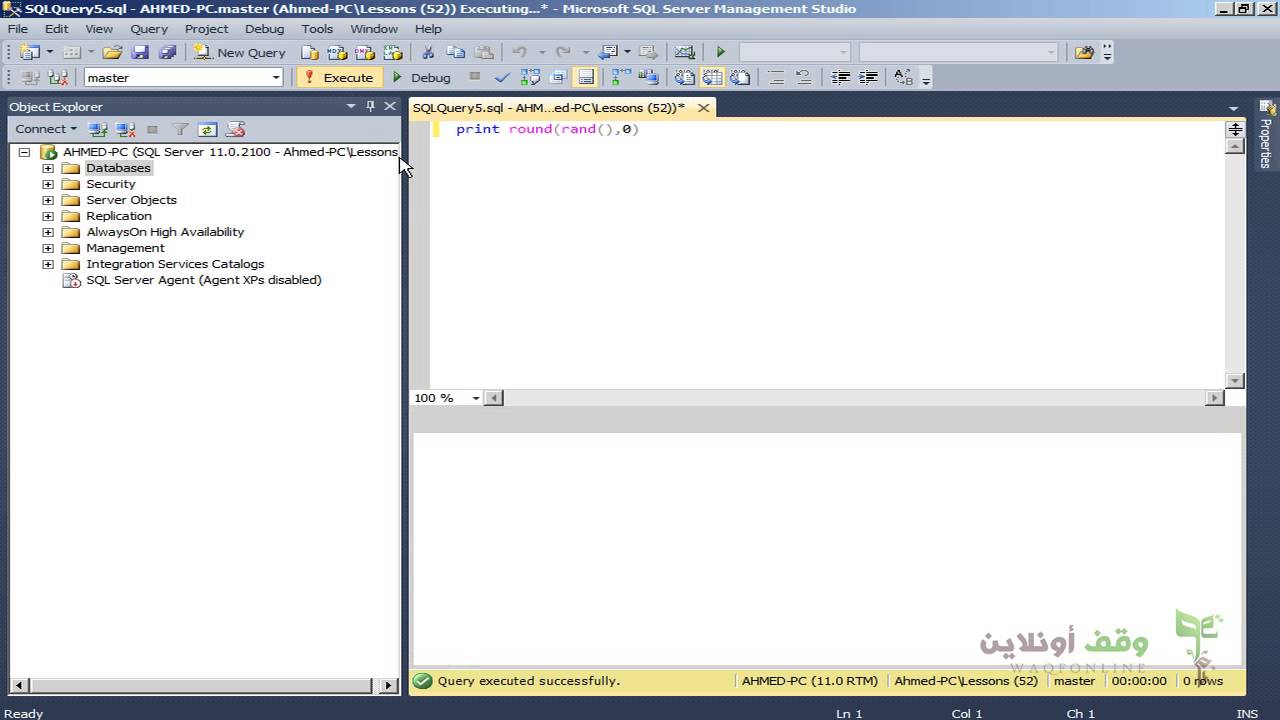Select Results to Grid option
This screenshot has width=1280, height=720.
(x=712, y=77)
